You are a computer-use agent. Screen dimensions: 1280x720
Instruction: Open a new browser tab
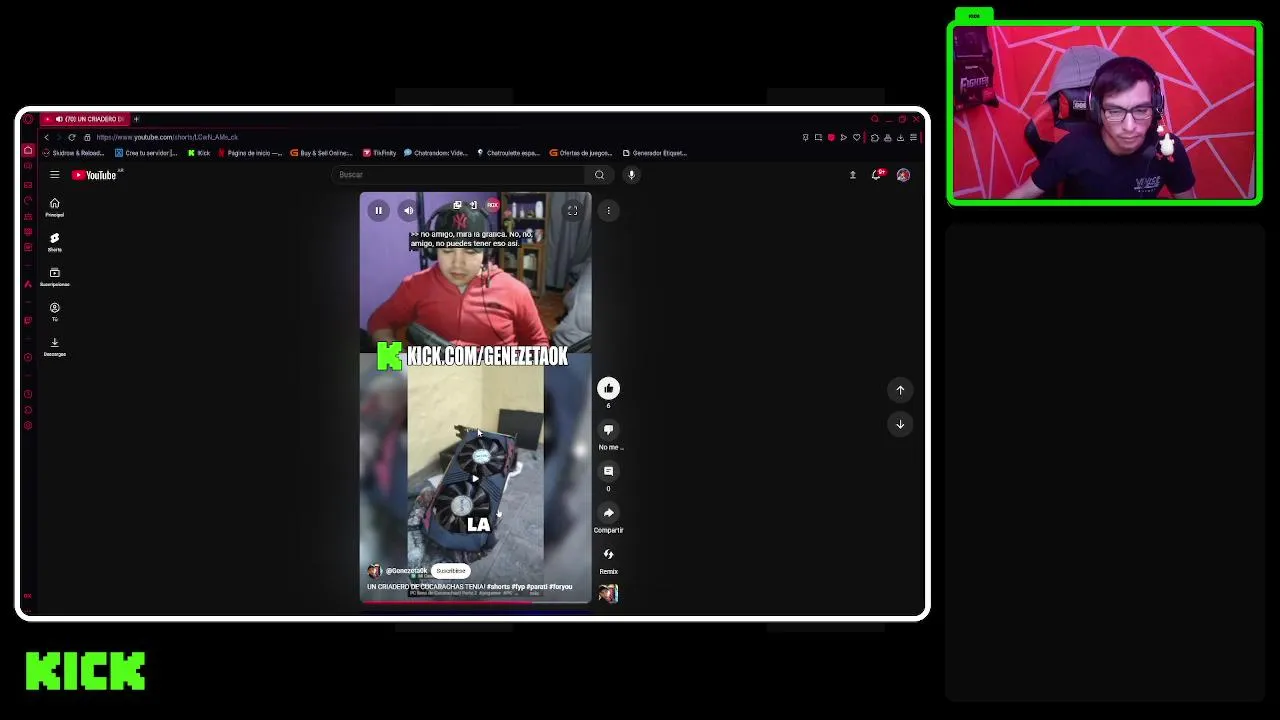click(x=136, y=119)
